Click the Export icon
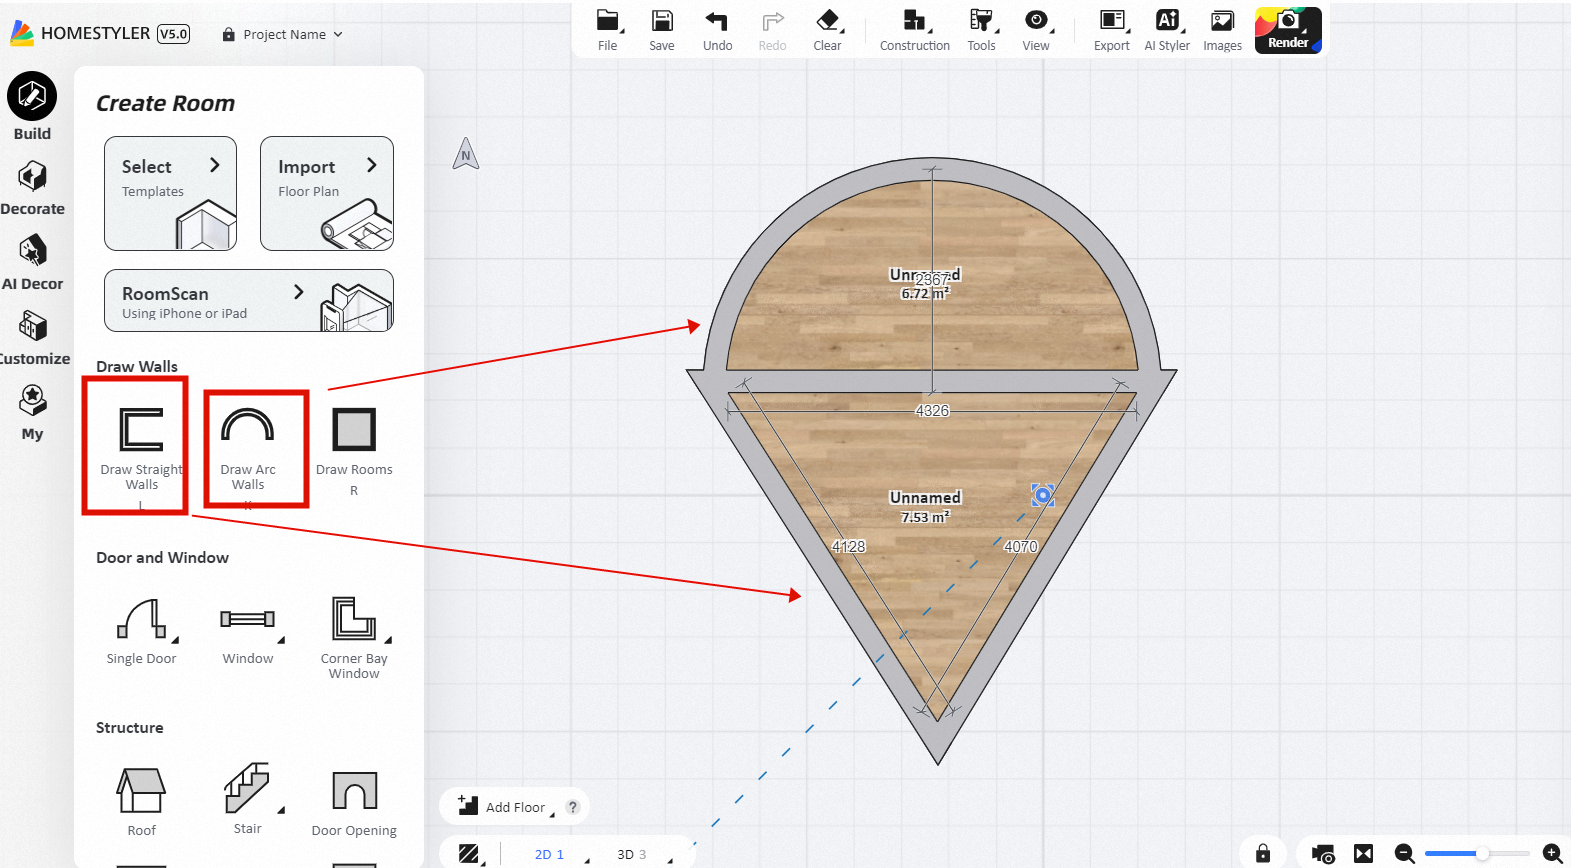This screenshot has width=1571, height=868. click(x=1112, y=21)
